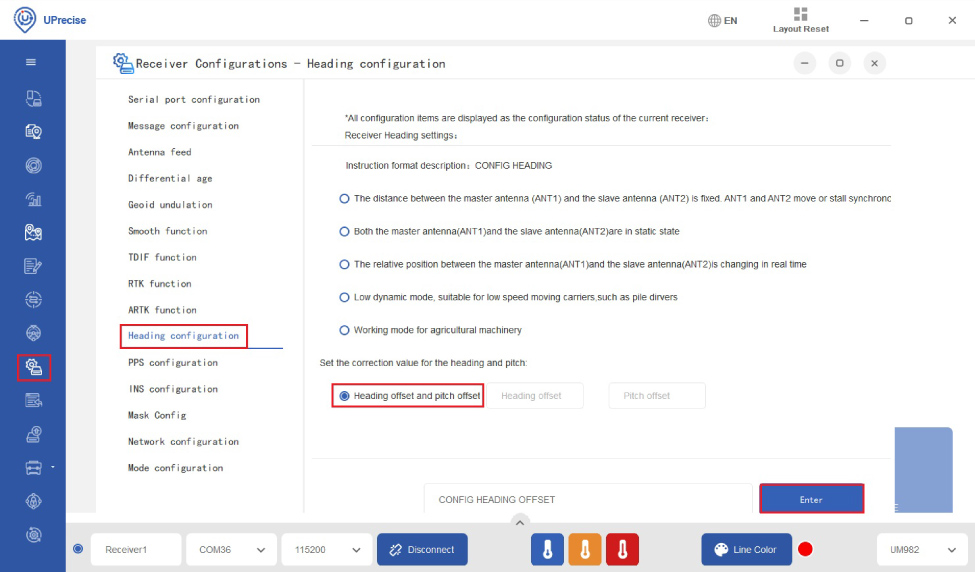This screenshot has width=975, height=572.
Task: Click the hamburger menu icon in sidebar
Action: point(32,62)
